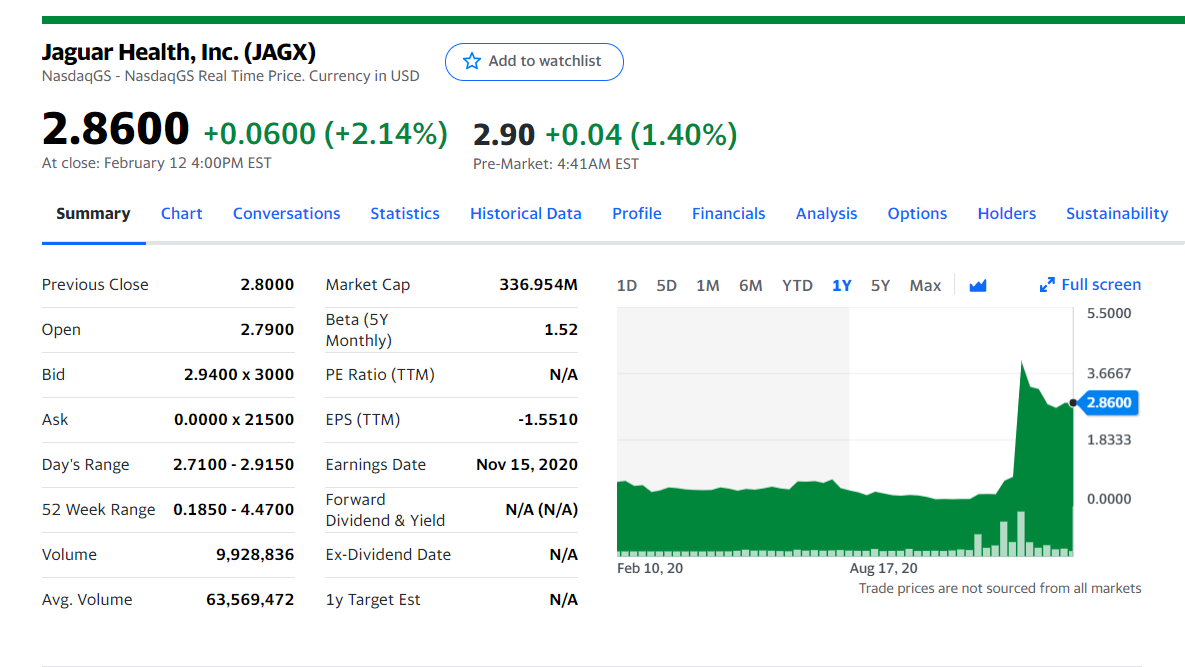Viewport: 1185px width, 667px height.
Task: Go to Historical Data tab
Action: click(526, 214)
